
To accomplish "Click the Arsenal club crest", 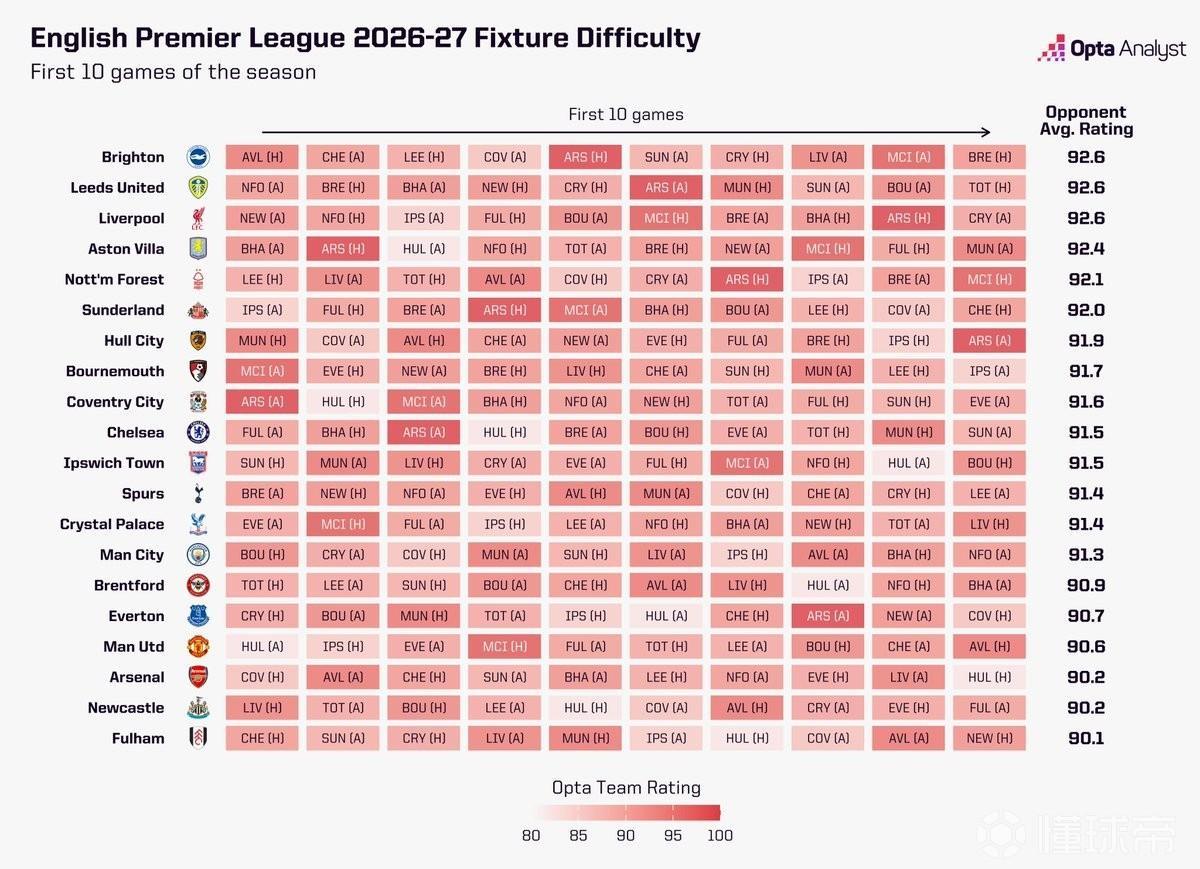I will tap(198, 677).
